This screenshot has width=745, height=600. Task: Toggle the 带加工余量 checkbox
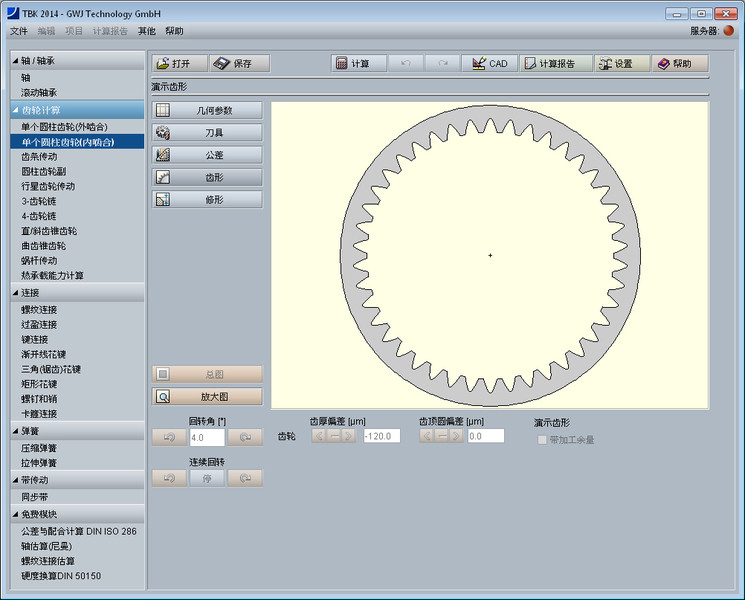click(543, 440)
